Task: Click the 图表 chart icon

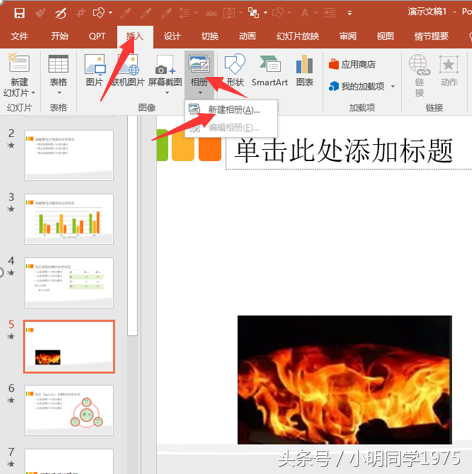Action: pyautogui.click(x=304, y=64)
